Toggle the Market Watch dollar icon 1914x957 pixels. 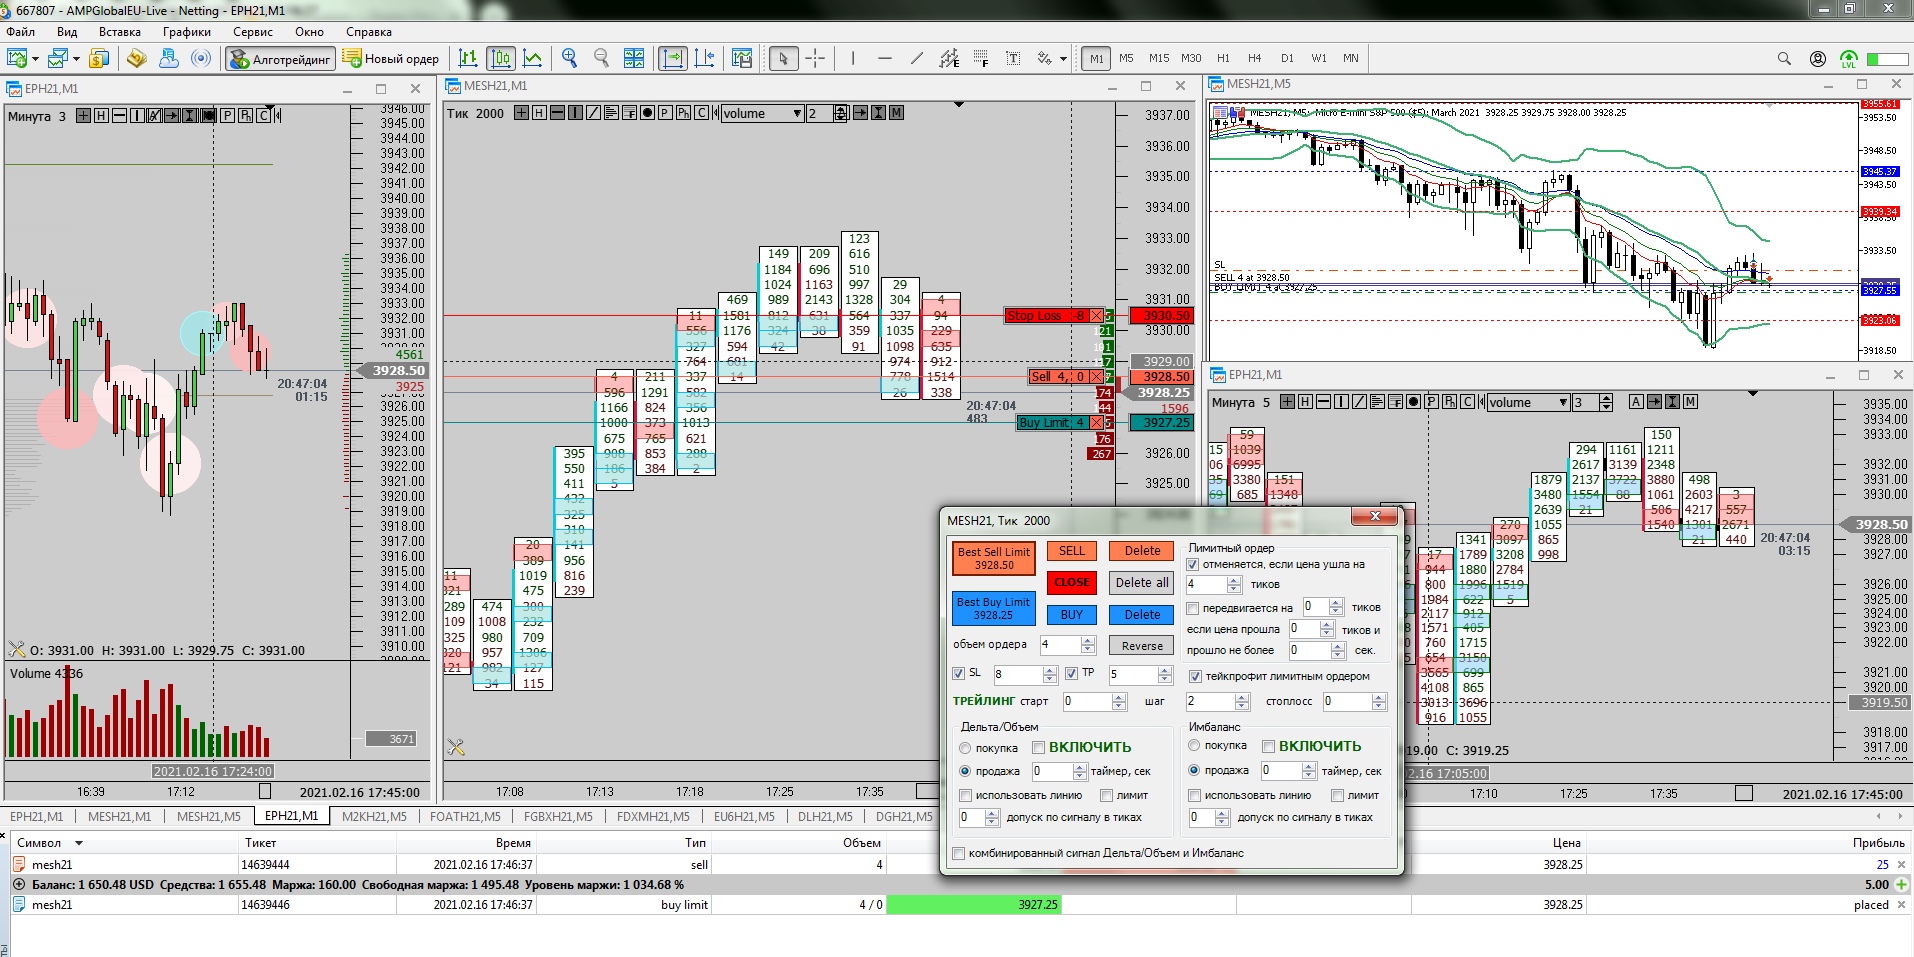coord(99,59)
